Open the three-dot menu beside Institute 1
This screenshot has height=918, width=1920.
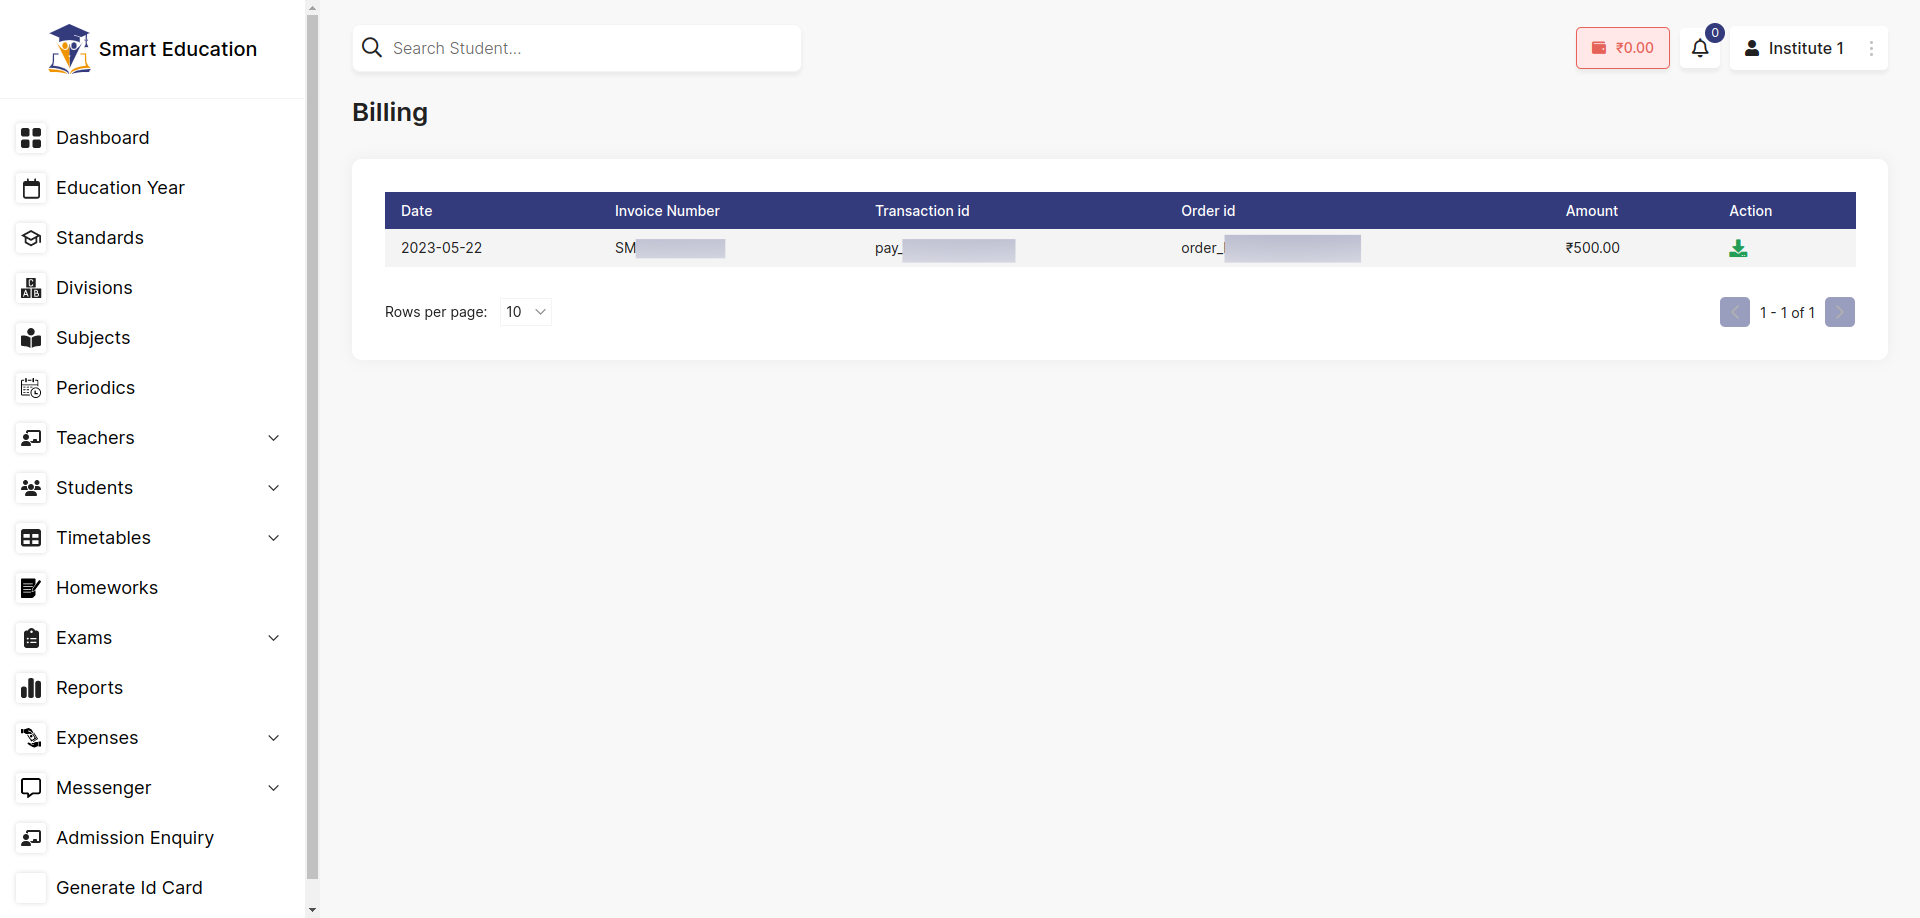[1871, 48]
